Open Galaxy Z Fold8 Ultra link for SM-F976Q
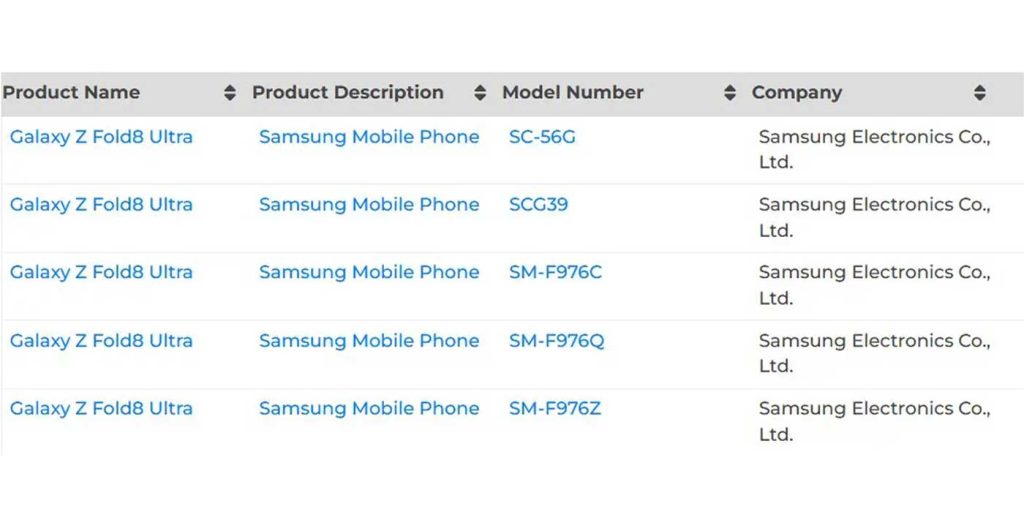1024x512 pixels. click(x=101, y=341)
